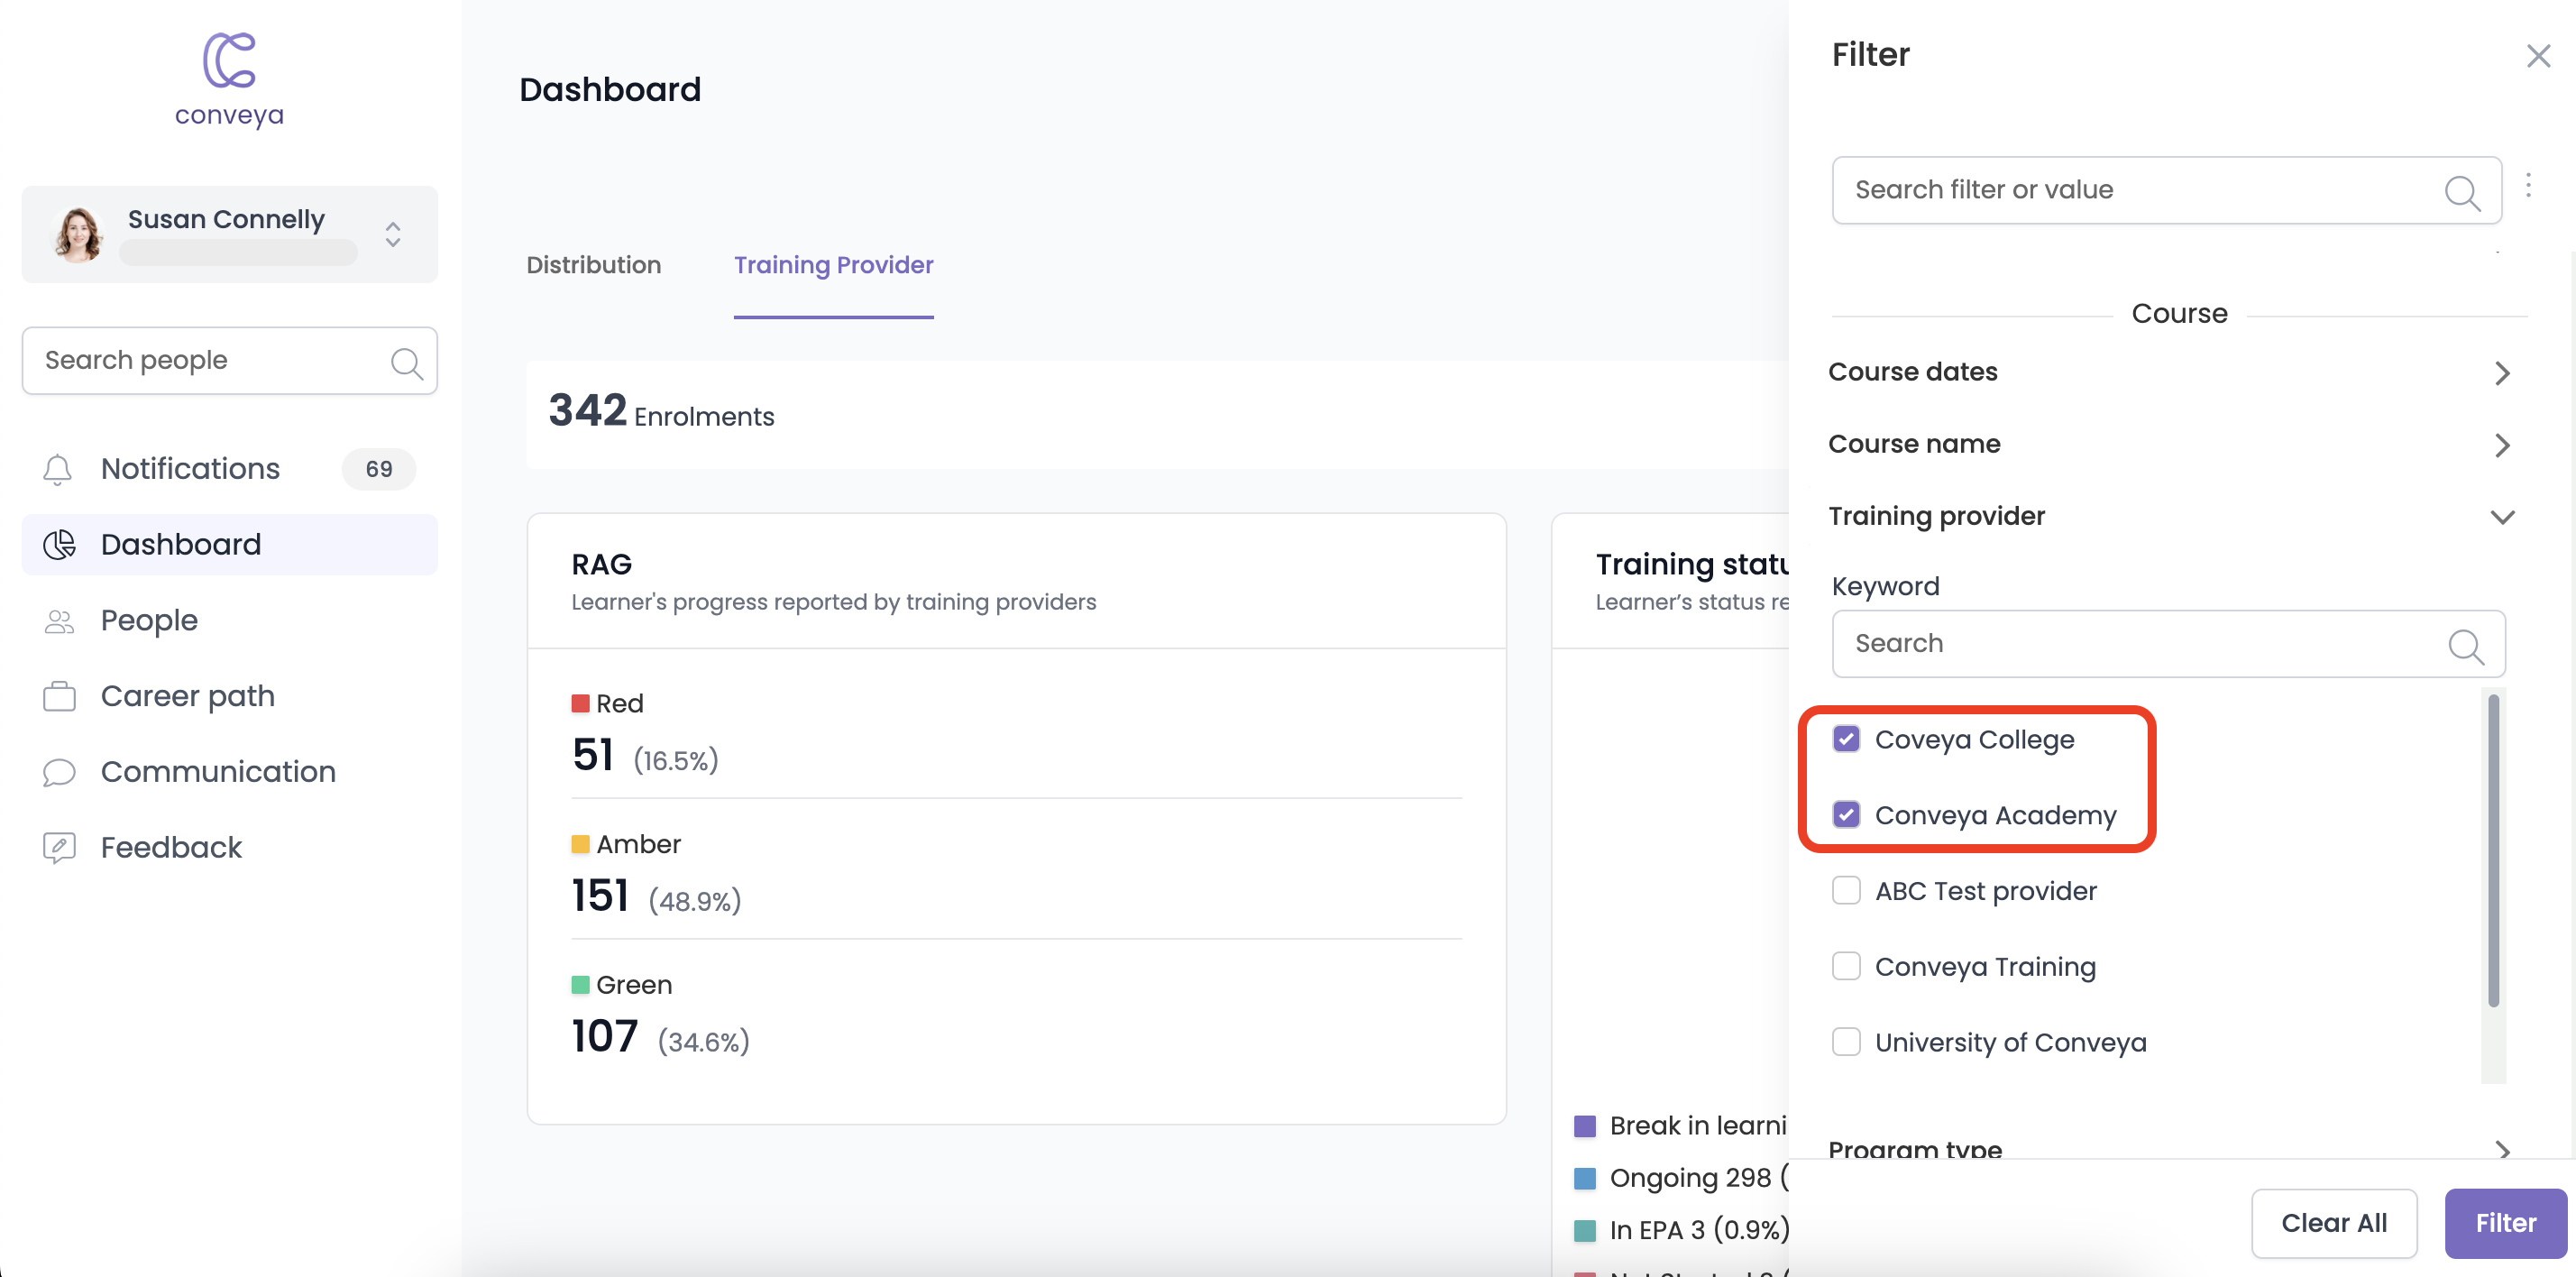Click the Course dates chevron arrow
Image resolution: width=2576 pixels, height=1277 pixels.
[x=2502, y=373]
